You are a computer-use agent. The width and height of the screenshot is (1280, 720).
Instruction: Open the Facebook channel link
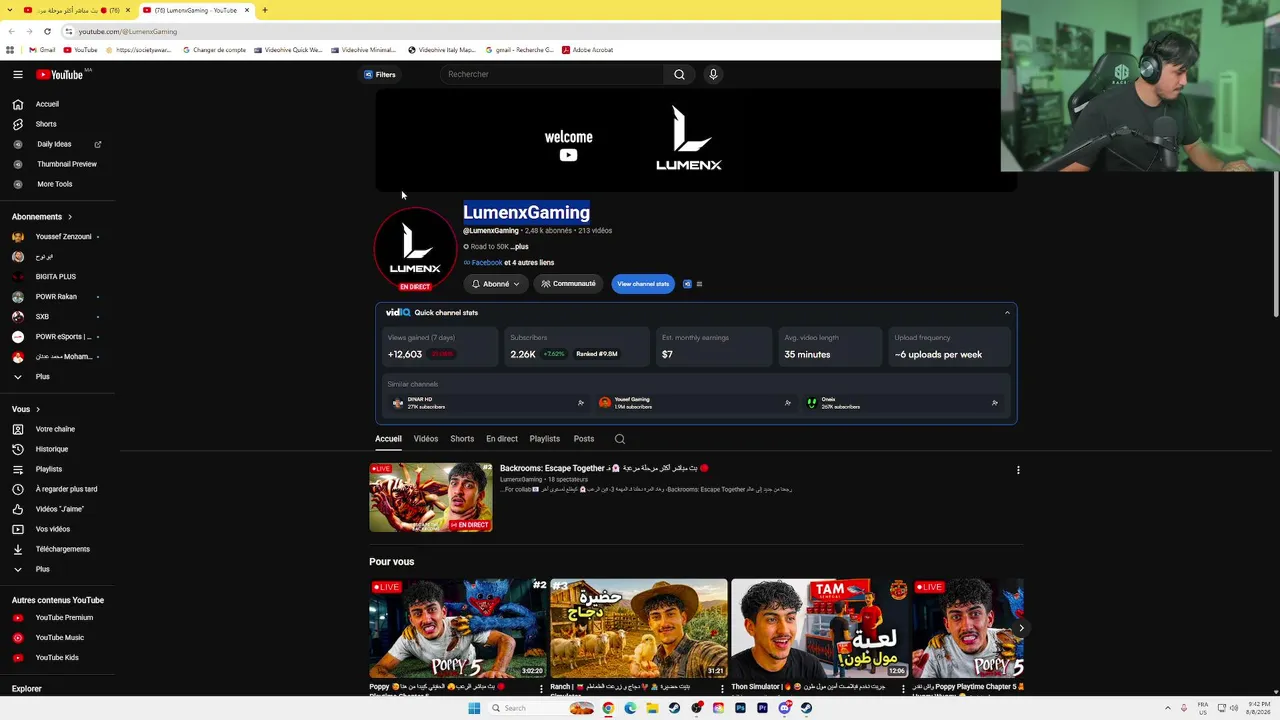click(487, 263)
